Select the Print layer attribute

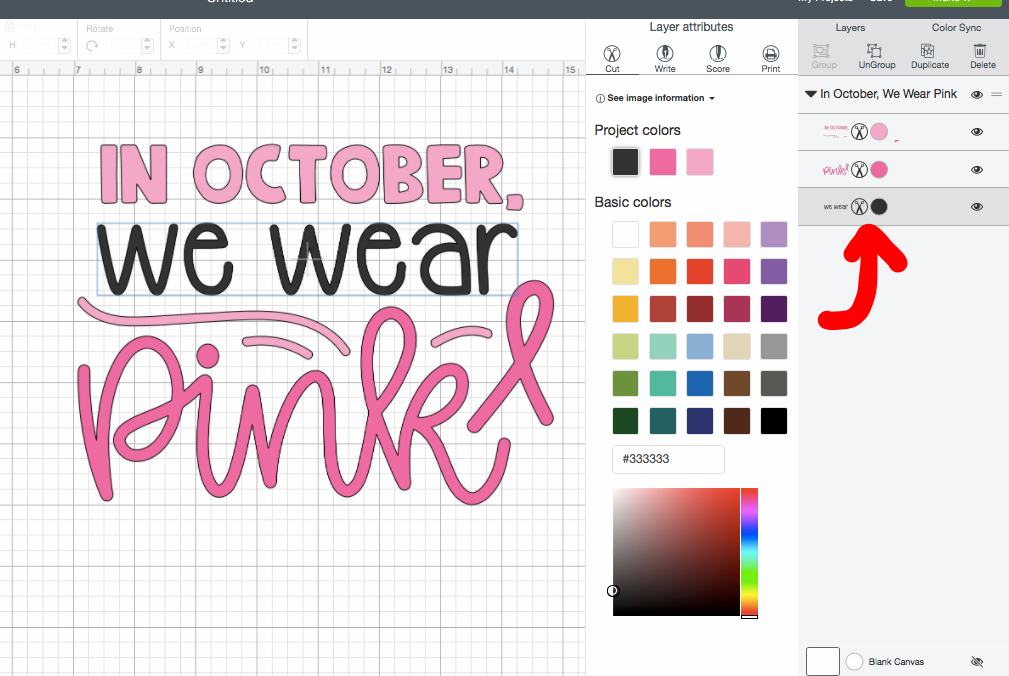tap(770, 59)
